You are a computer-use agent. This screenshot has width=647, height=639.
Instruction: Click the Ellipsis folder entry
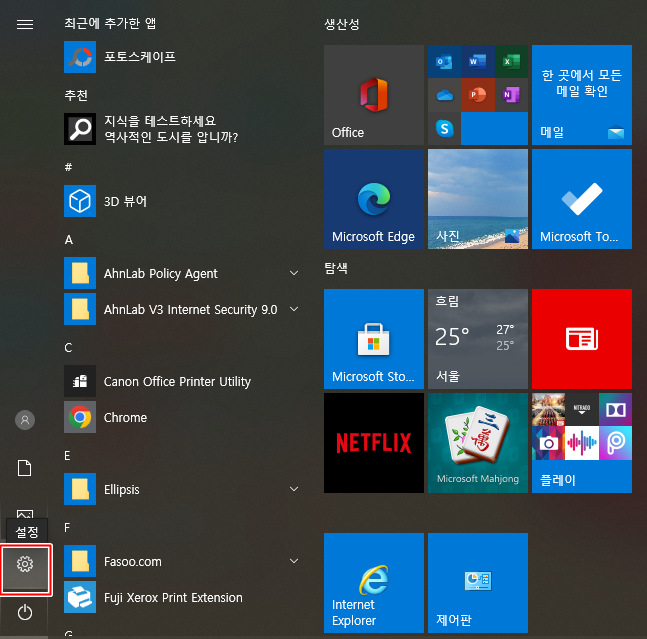tap(184, 489)
